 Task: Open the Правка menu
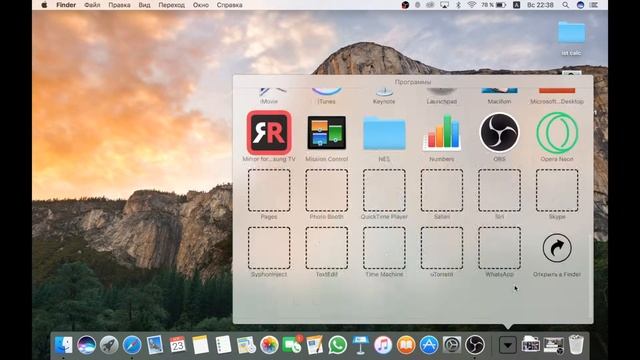[120, 5]
